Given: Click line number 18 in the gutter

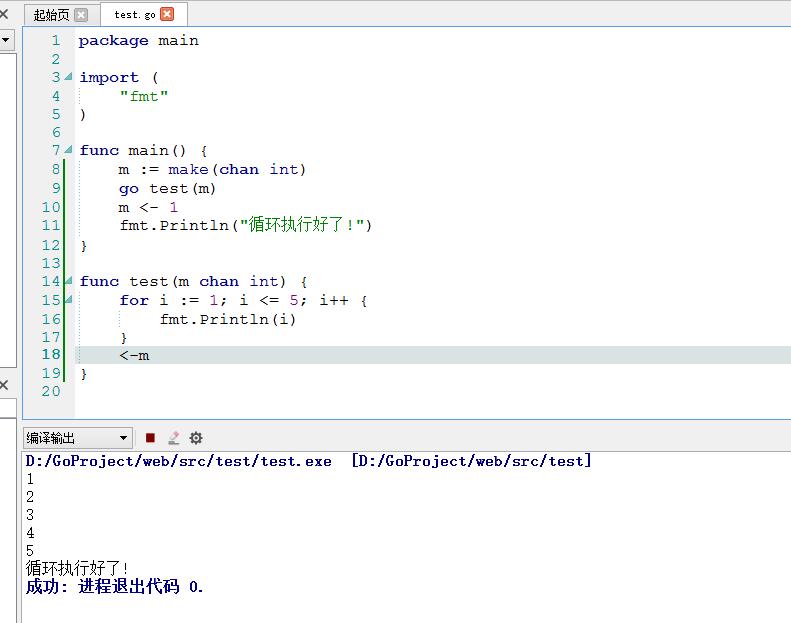Looking at the screenshot, I should 51,355.
